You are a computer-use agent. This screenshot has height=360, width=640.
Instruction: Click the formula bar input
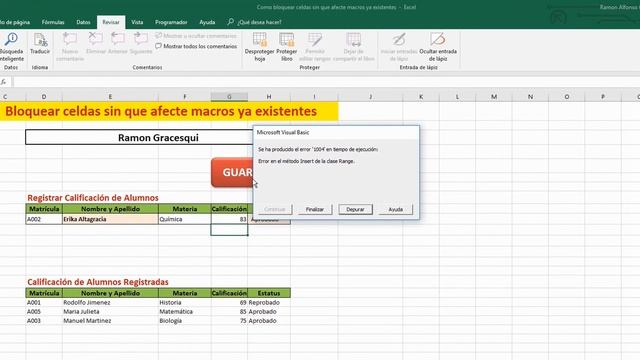pos(326,82)
